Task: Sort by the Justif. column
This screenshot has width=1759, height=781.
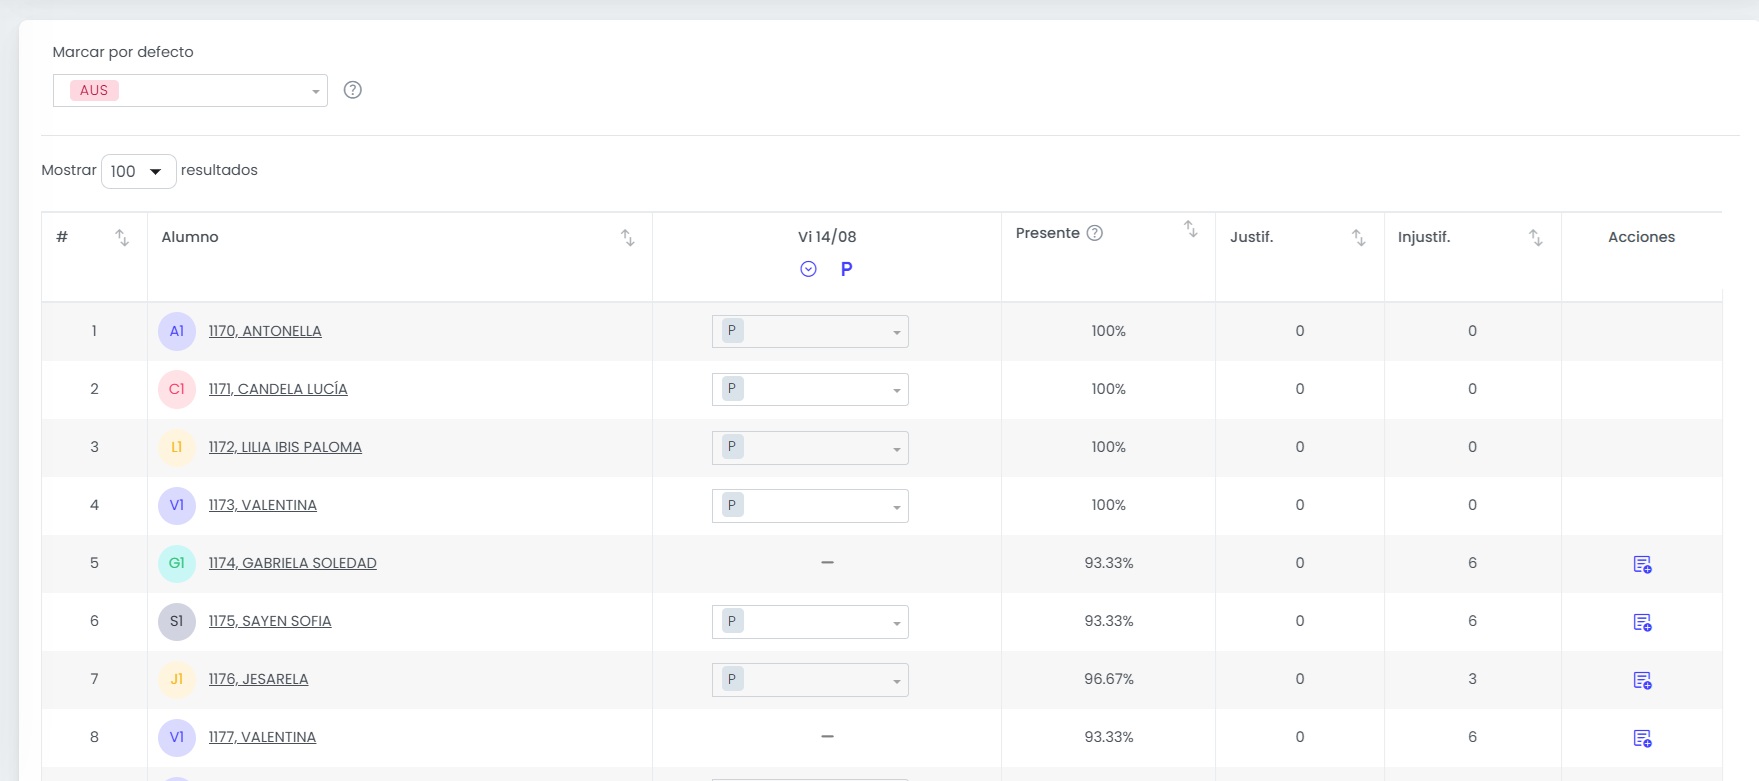Action: (1359, 238)
